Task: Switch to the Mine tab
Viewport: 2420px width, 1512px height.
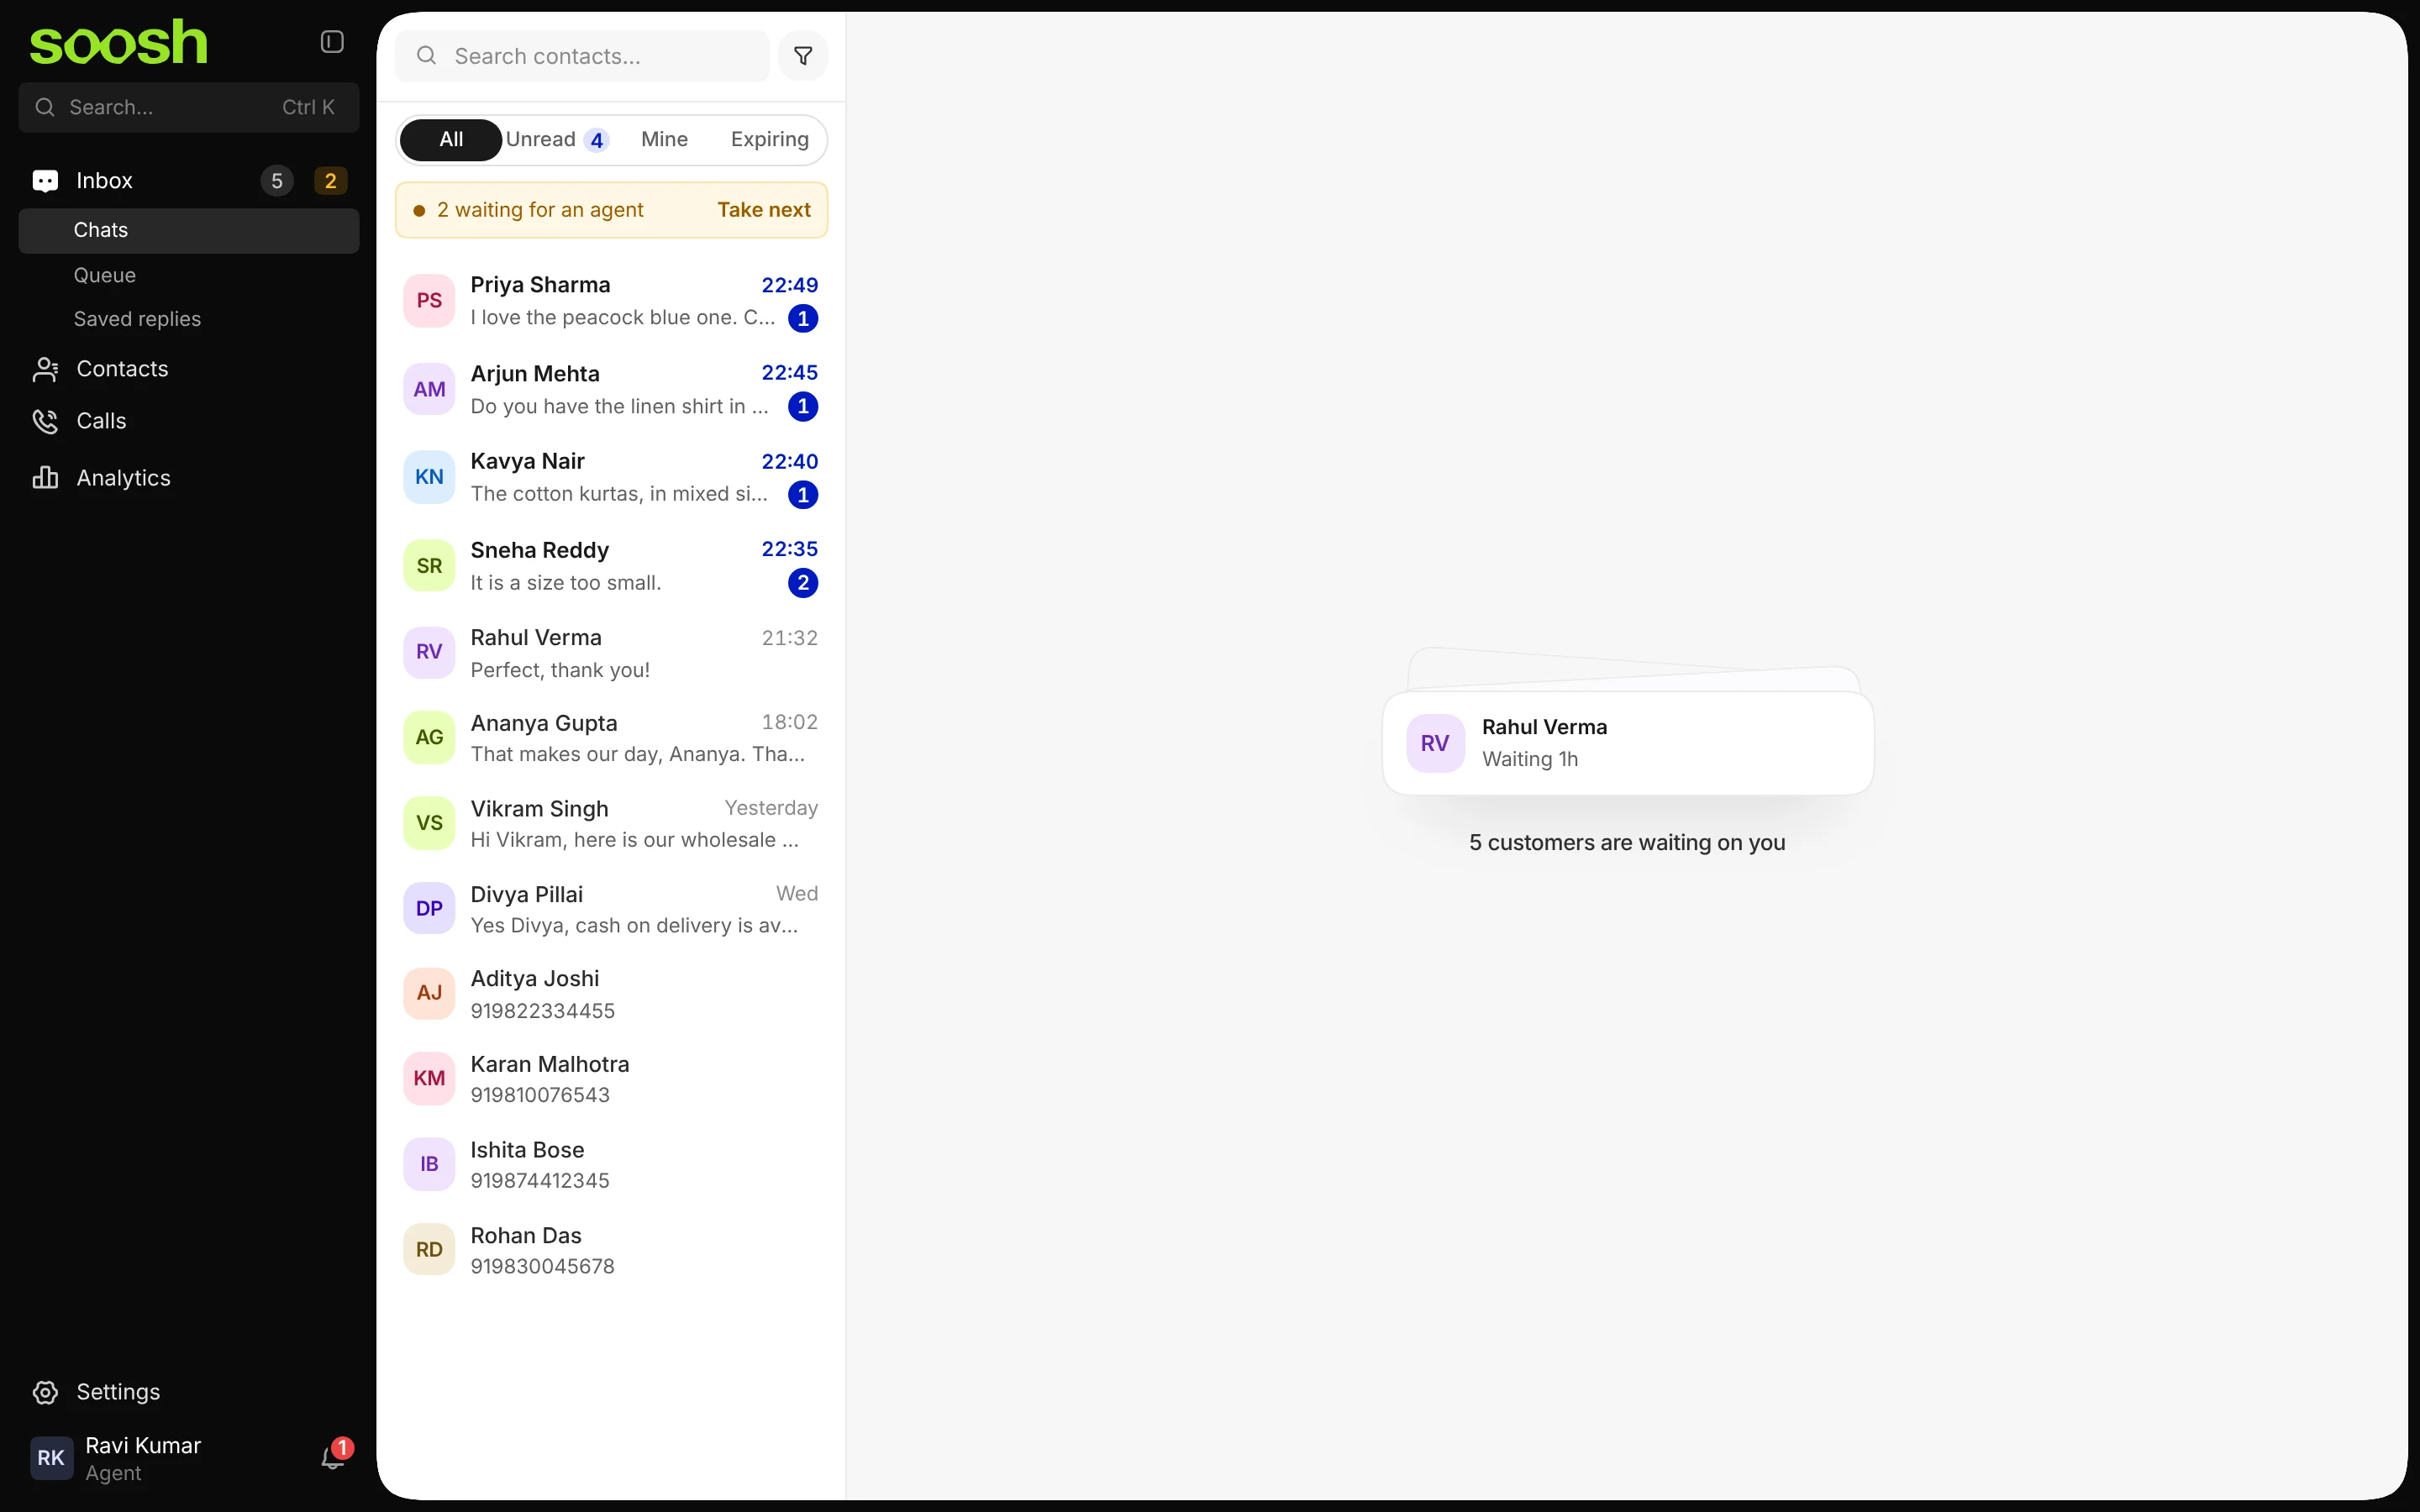Action: 664,140
